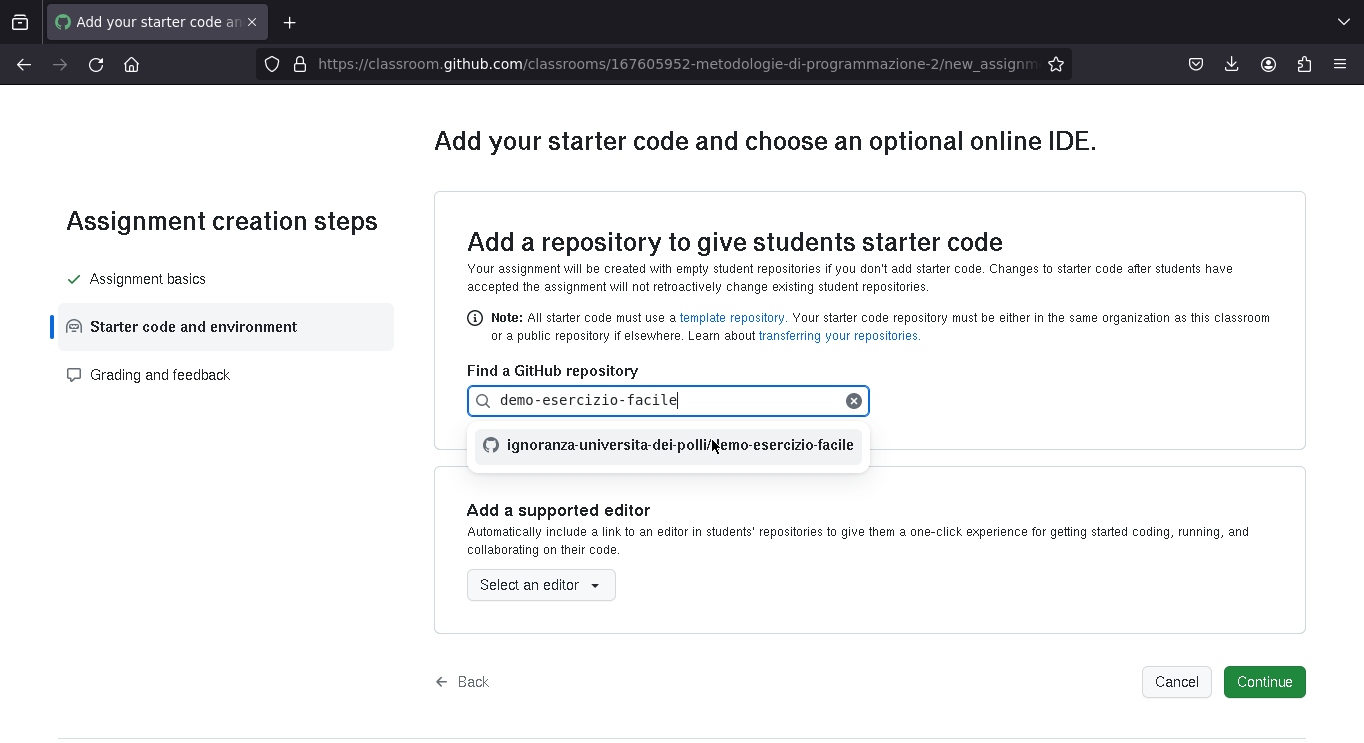1364x743 pixels.
Task: Bookmark this page with star icon
Action: pos(1056,64)
